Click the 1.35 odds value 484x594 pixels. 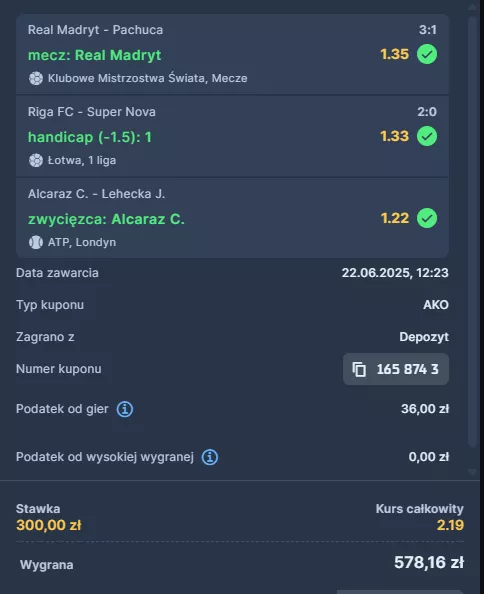click(x=395, y=54)
